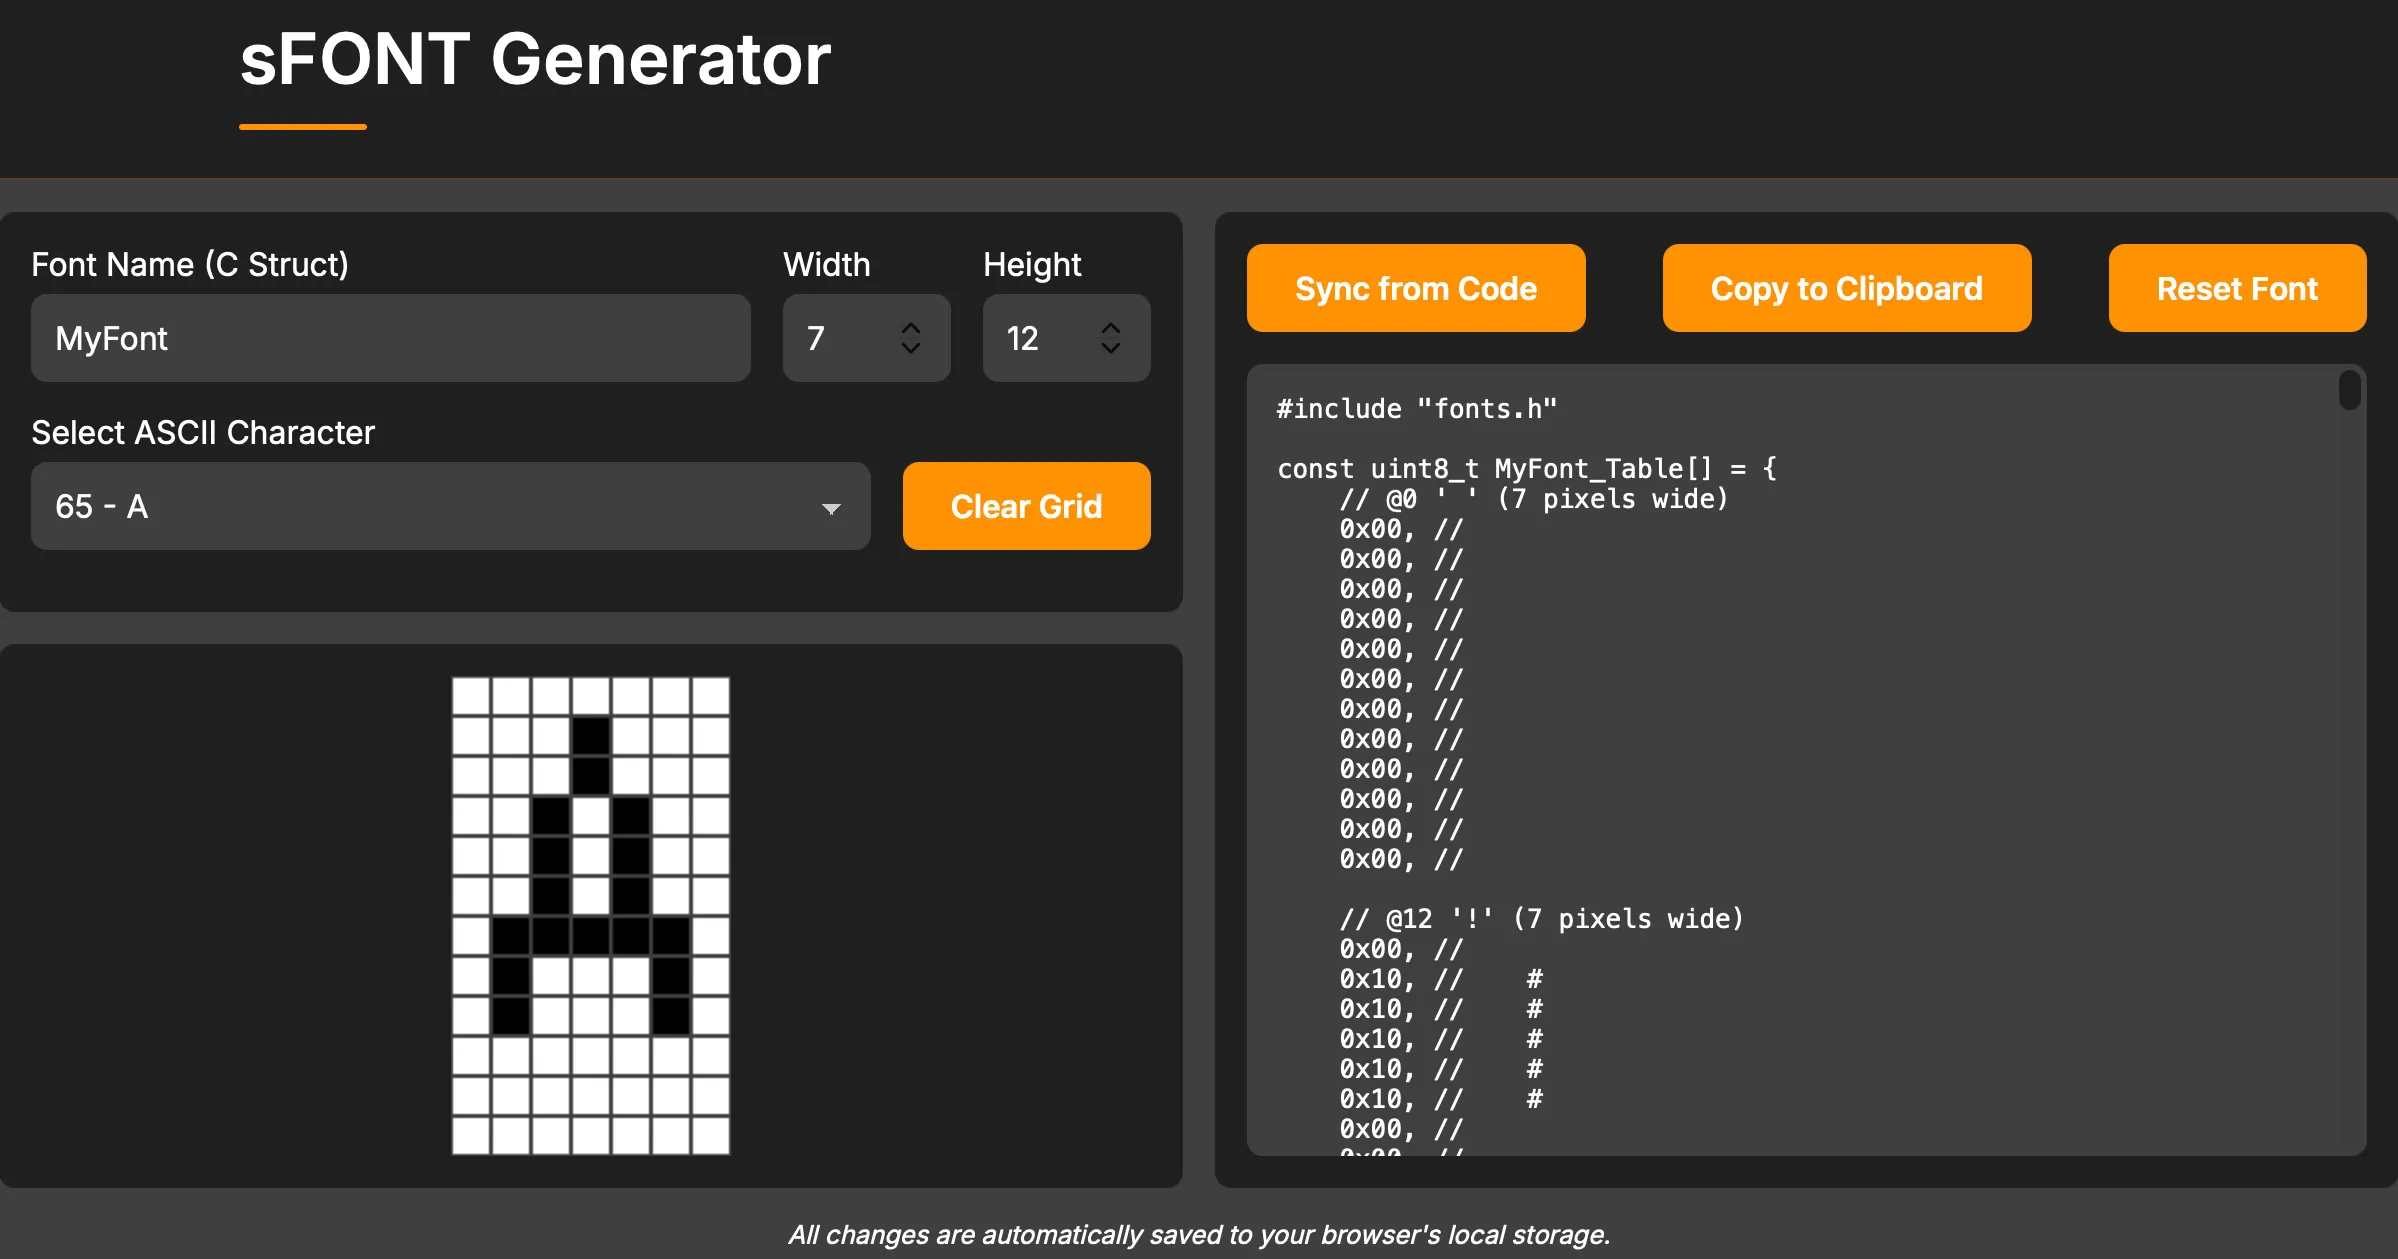The image size is (2398, 1259).
Task: Click the Height stepper down arrow
Action: pos(1111,351)
